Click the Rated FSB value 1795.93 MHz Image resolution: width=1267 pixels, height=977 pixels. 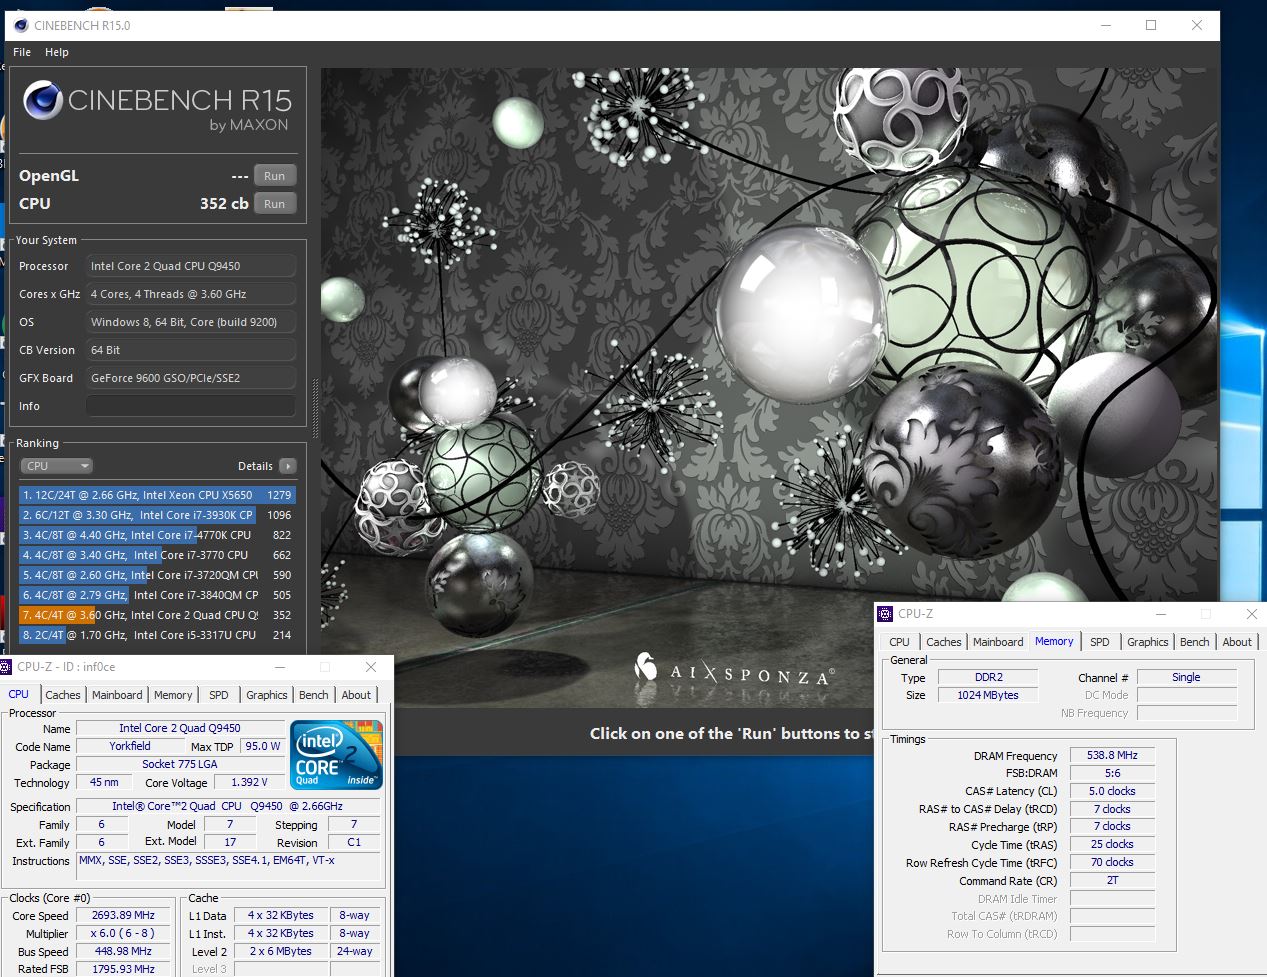pyautogui.click(x=123, y=969)
